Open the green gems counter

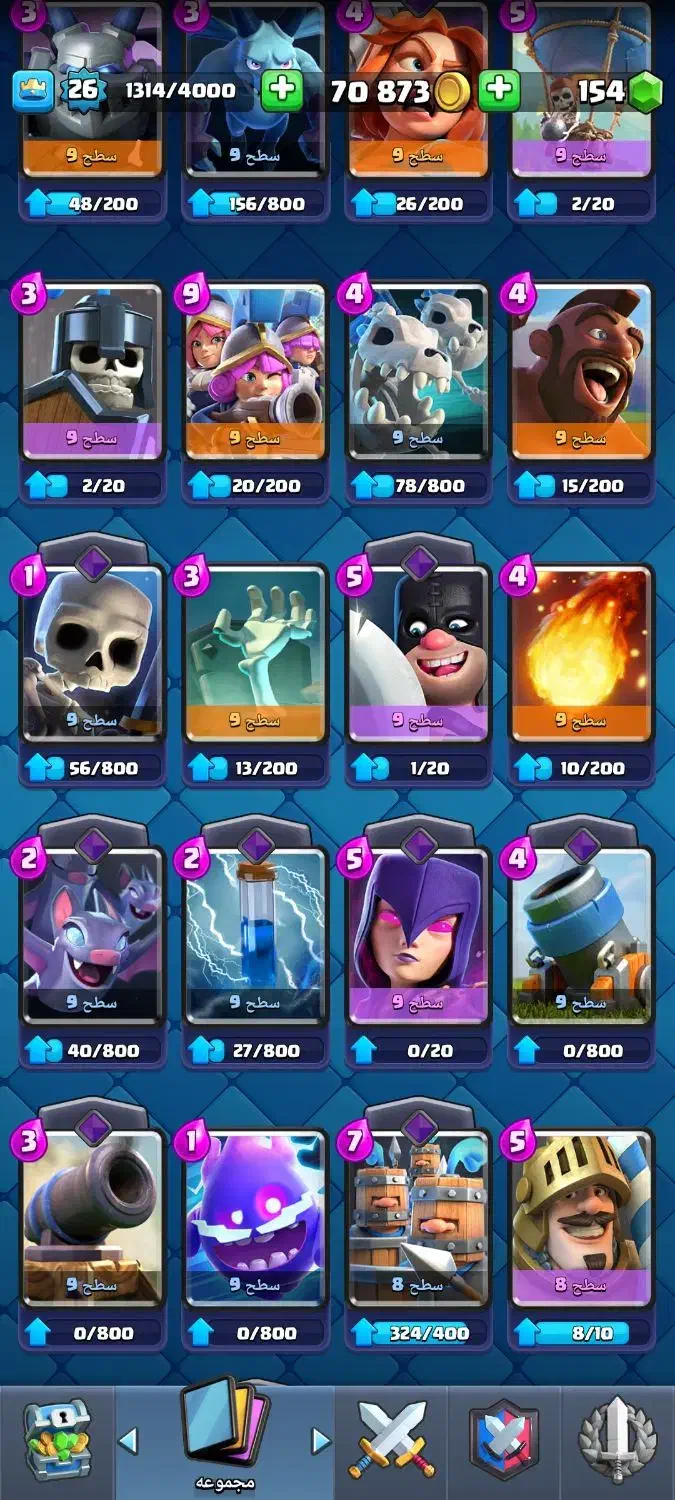coord(620,91)
